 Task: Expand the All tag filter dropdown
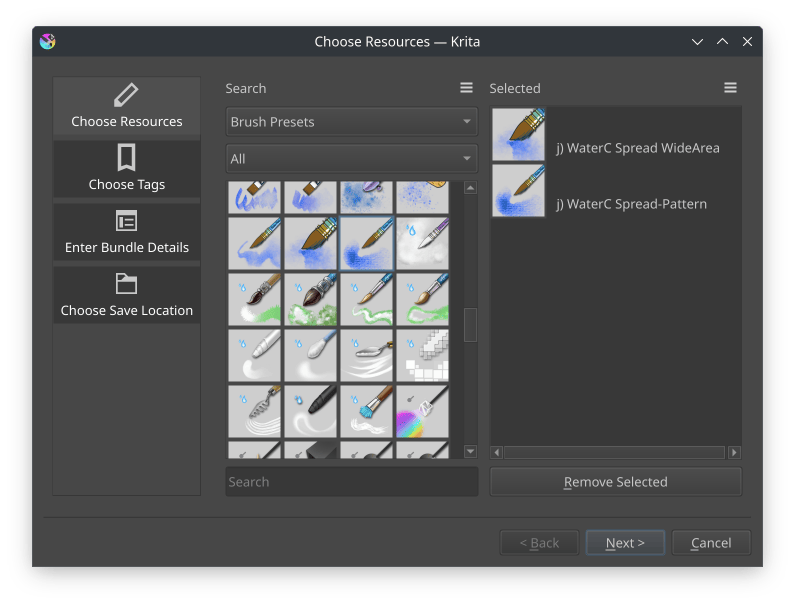pyautogui.click(x=351, y=159)
